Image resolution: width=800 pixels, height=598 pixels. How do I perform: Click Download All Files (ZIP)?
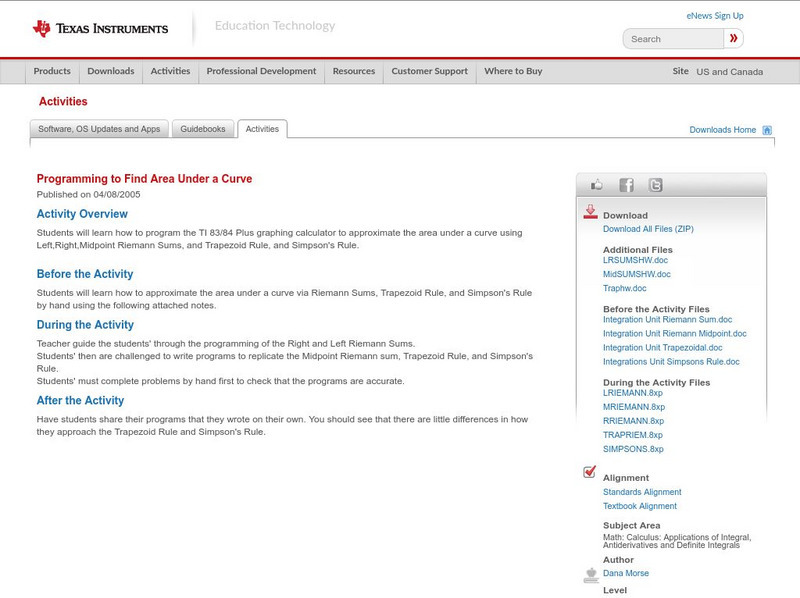(x=648, y=229)
